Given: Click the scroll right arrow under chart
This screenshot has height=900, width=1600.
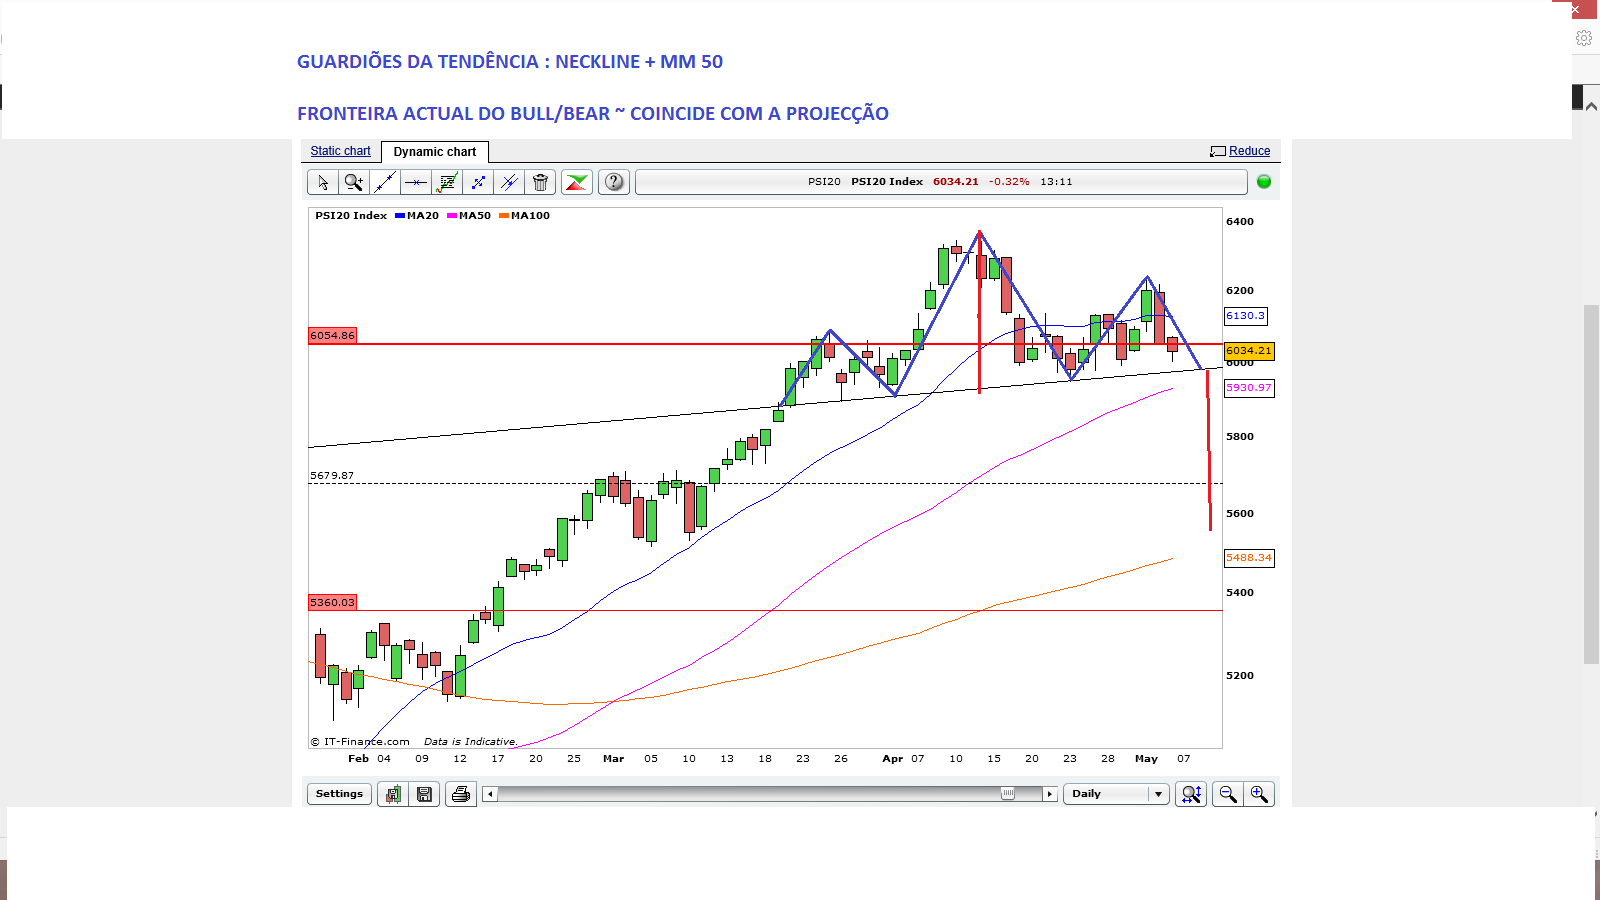Looking at the screenshot, I should pos(1049,794).
